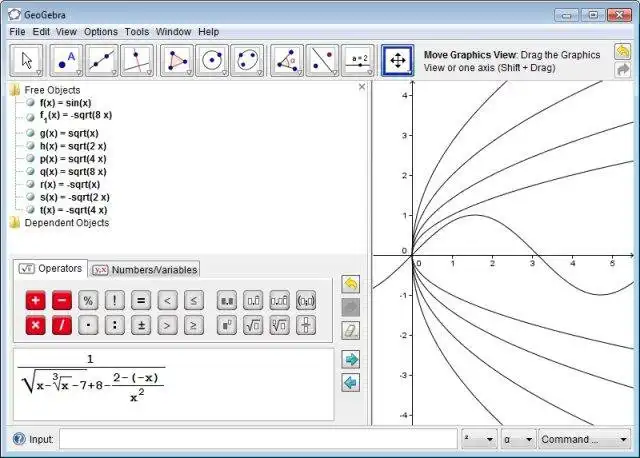The width and height of the screenshot is (640, 458).
Task: Insert the less-than operator
Action: tap(167, 300)
